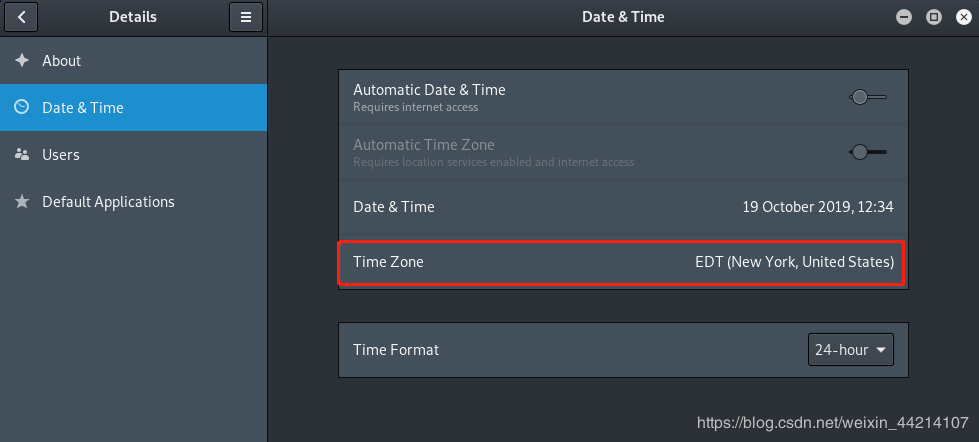The width and height of the screenshot is (979, 442).
Task: Click the 19 October 2019, 12:34 value
Action: point(817,207)
